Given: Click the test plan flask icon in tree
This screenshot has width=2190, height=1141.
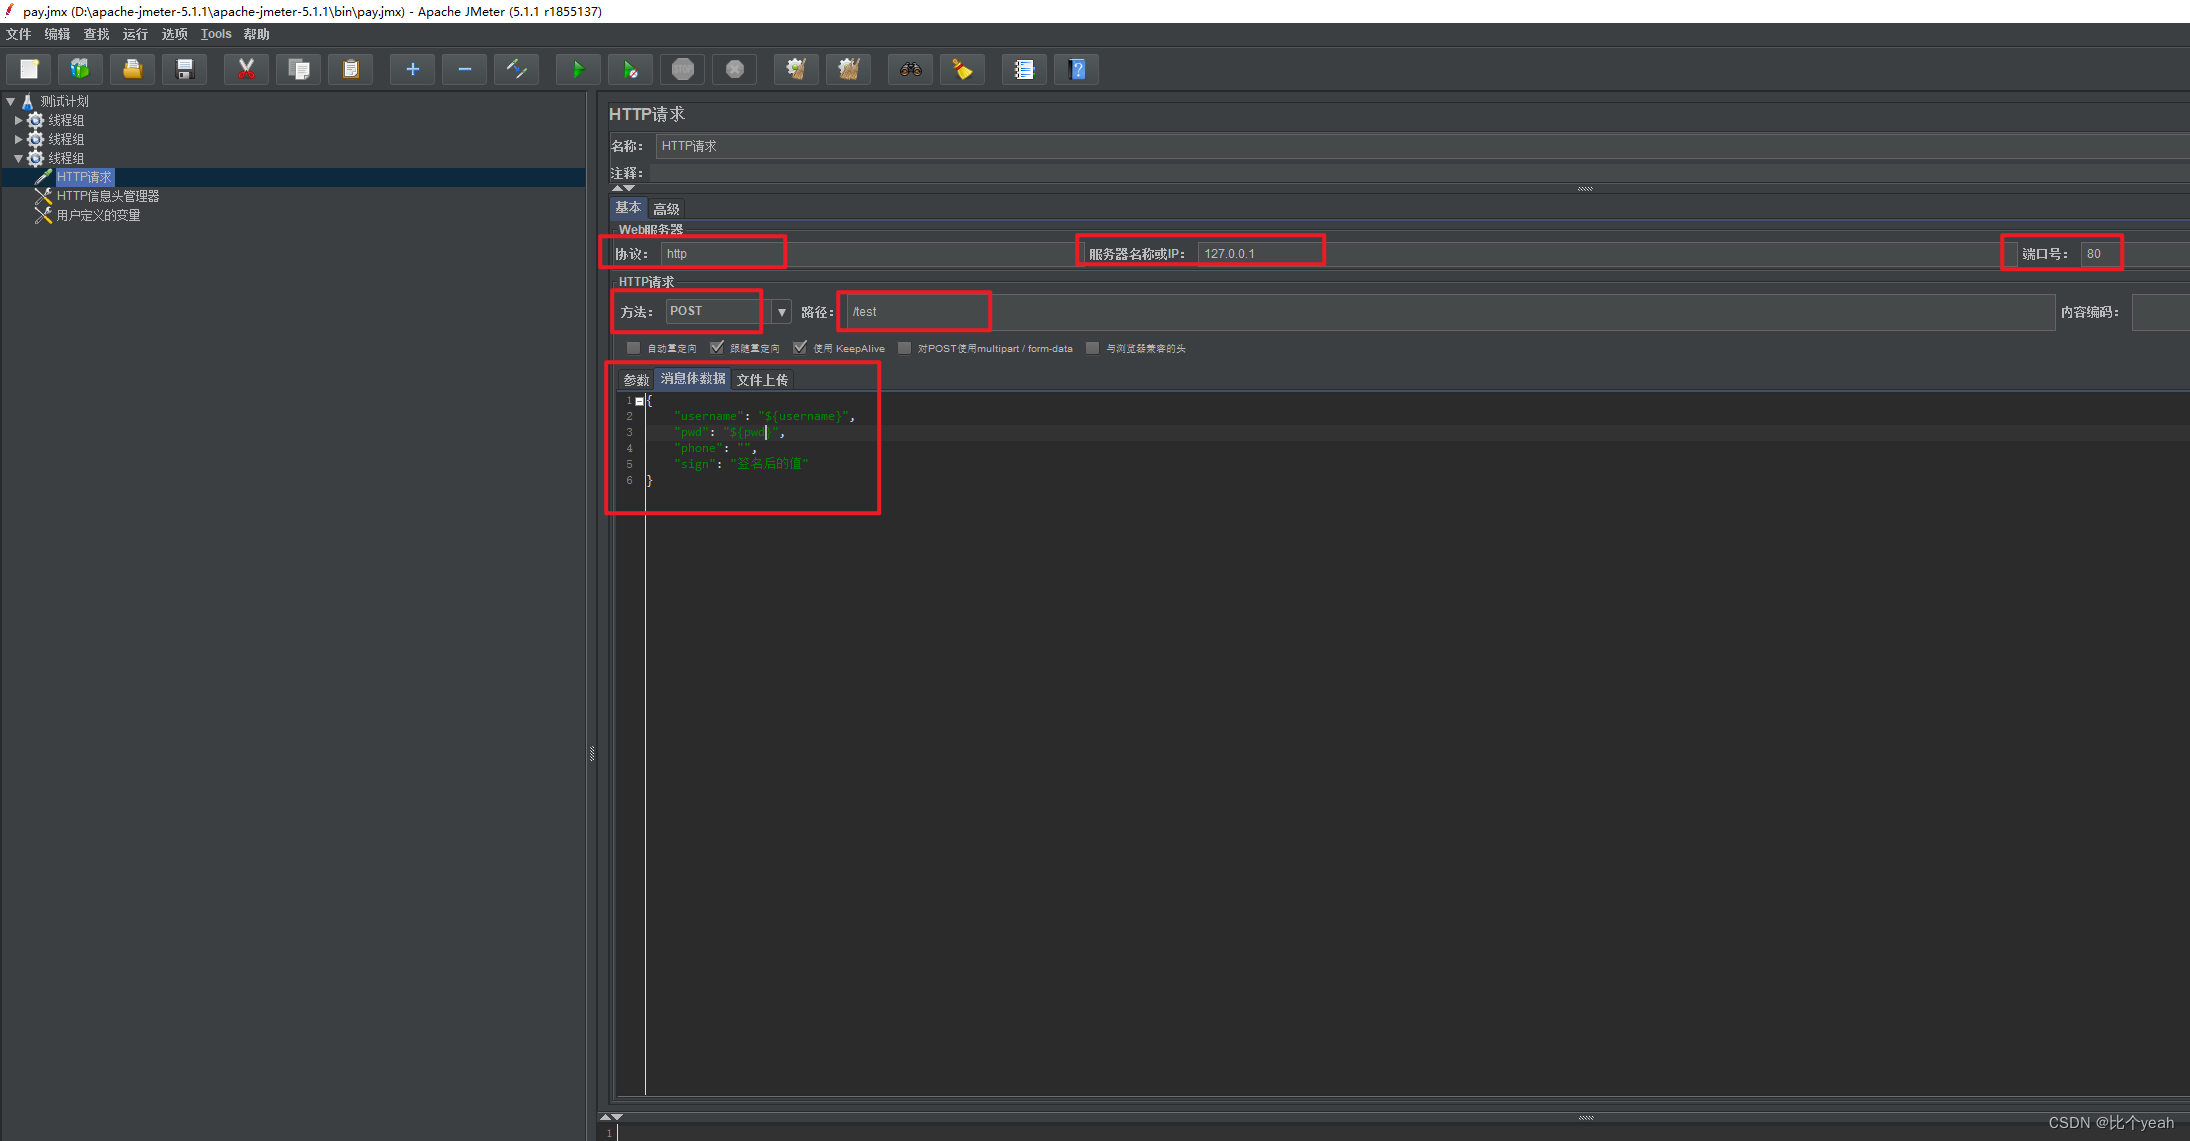Looking at the screenshot, I should point(28,101).
